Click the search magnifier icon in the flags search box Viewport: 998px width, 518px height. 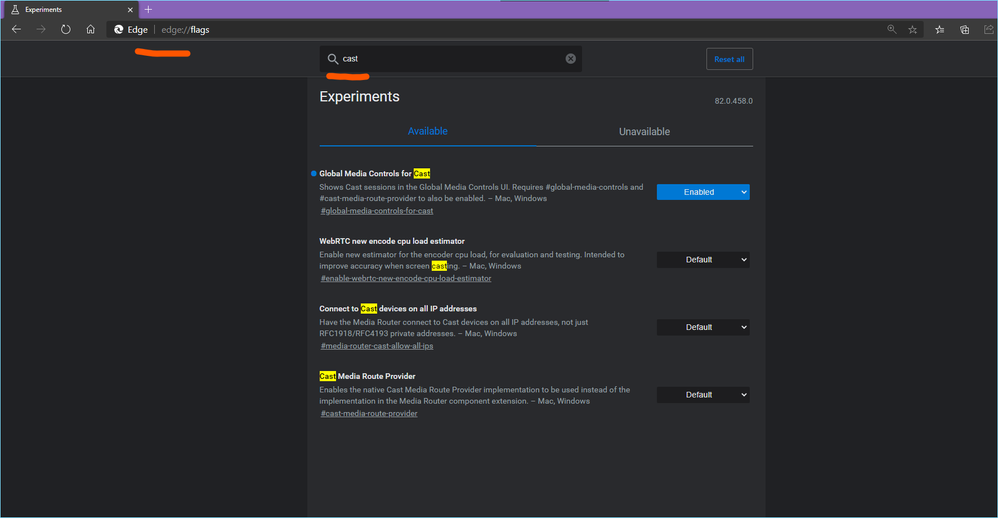(332, 59)
